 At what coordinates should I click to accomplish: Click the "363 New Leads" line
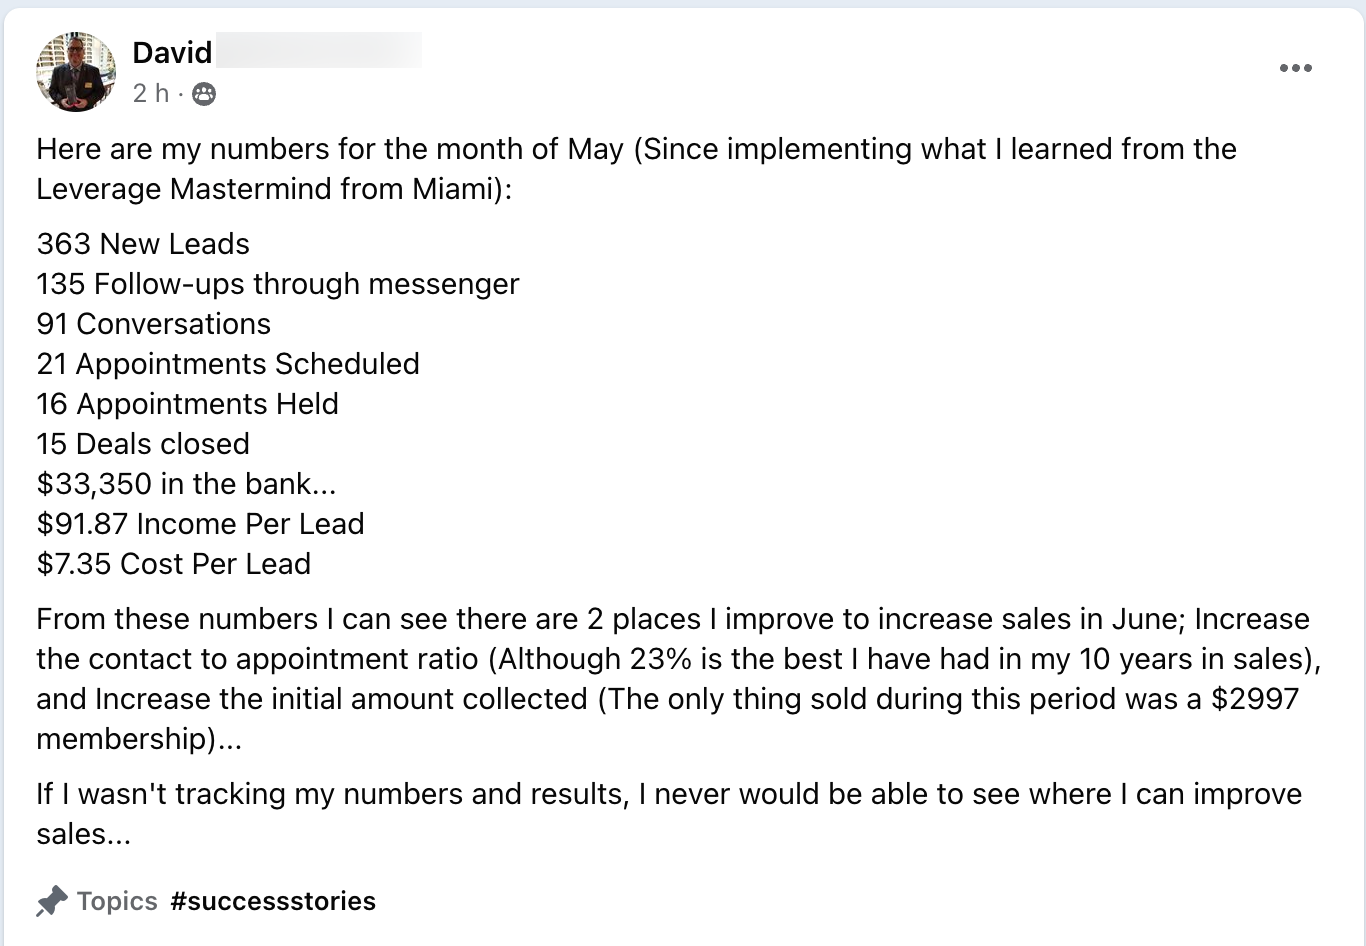click(x=143, y=244)
